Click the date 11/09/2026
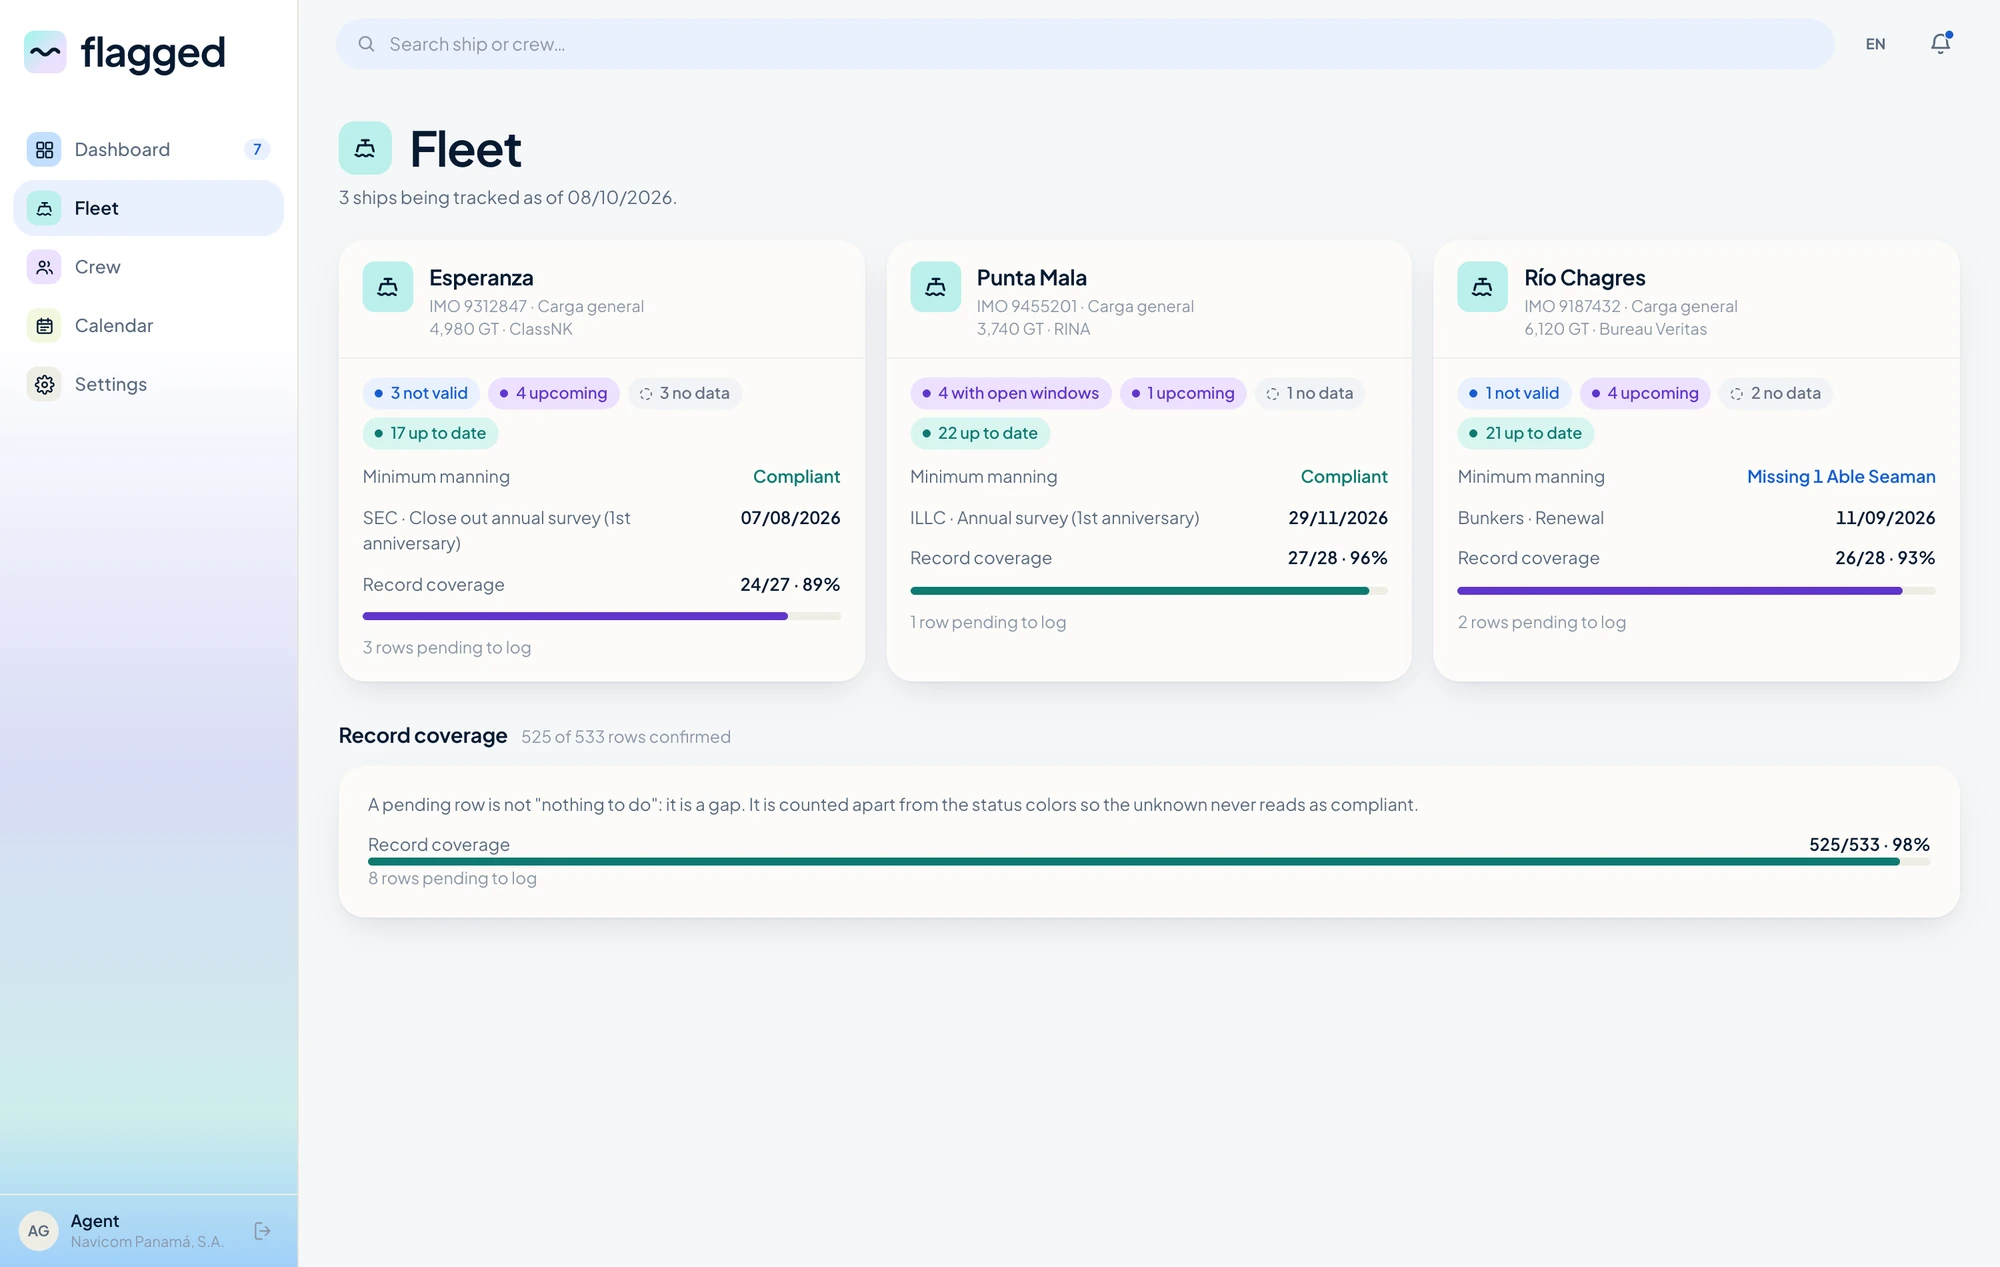Viewport: 2000px width, 1267px height. tap(1885, 518)
